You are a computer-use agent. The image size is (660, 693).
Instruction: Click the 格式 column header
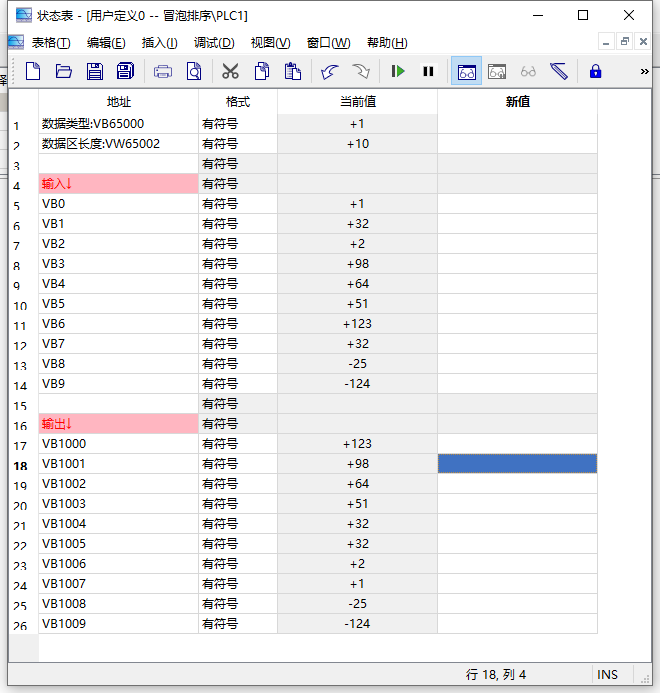pos(238,102)
